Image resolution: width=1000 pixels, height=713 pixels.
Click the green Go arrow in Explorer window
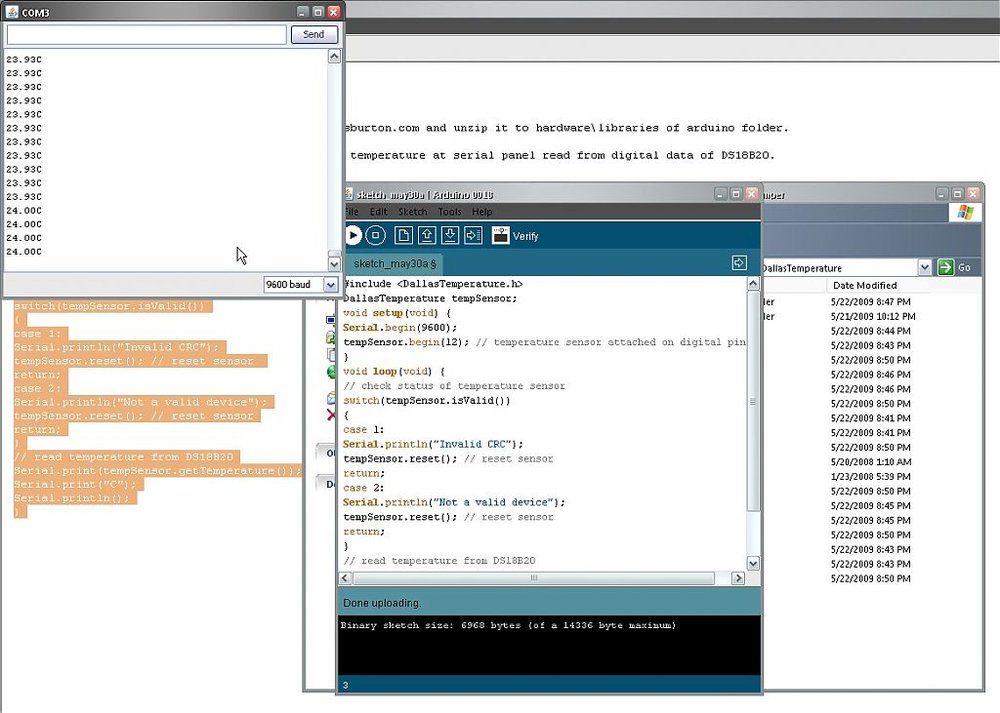946,268
